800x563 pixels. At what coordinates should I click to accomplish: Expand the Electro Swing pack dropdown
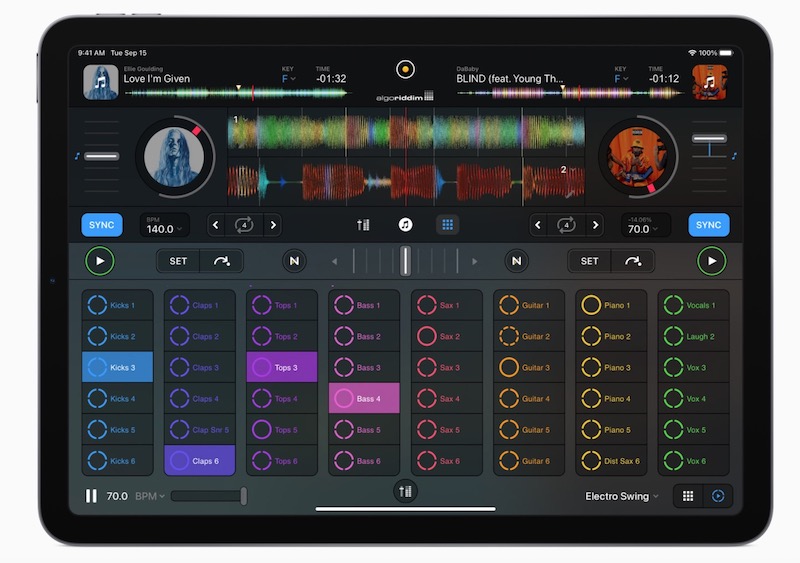[622, 496]
